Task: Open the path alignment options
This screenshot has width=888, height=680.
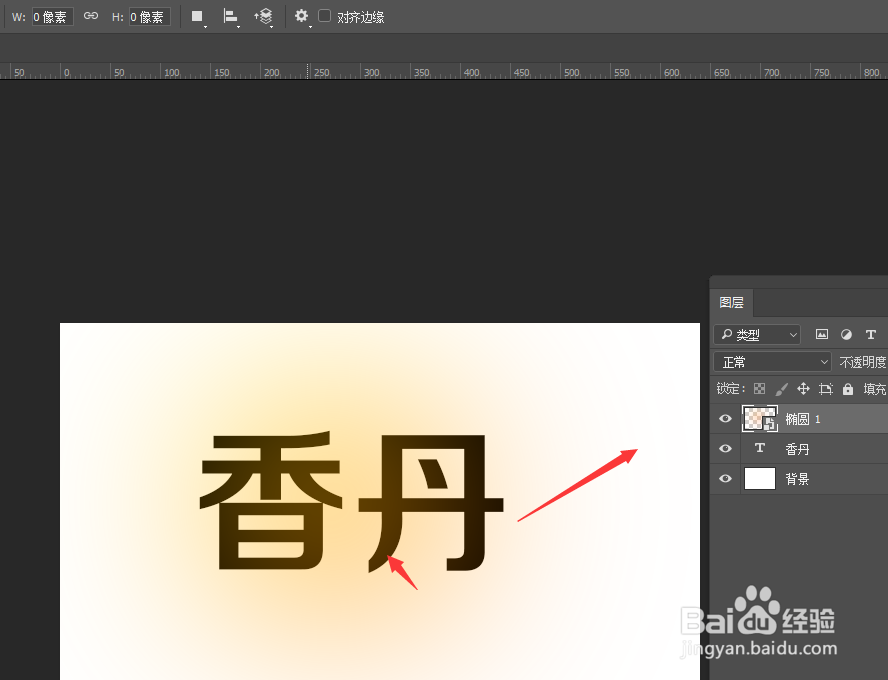Action: coord(232,16)
